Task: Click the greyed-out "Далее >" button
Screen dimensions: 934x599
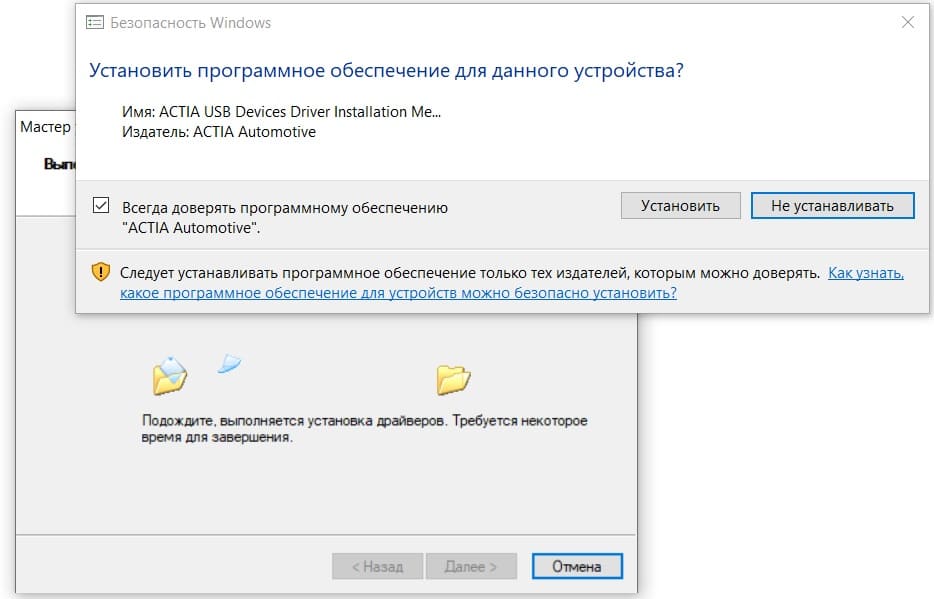Action: (x=471, y=566)
